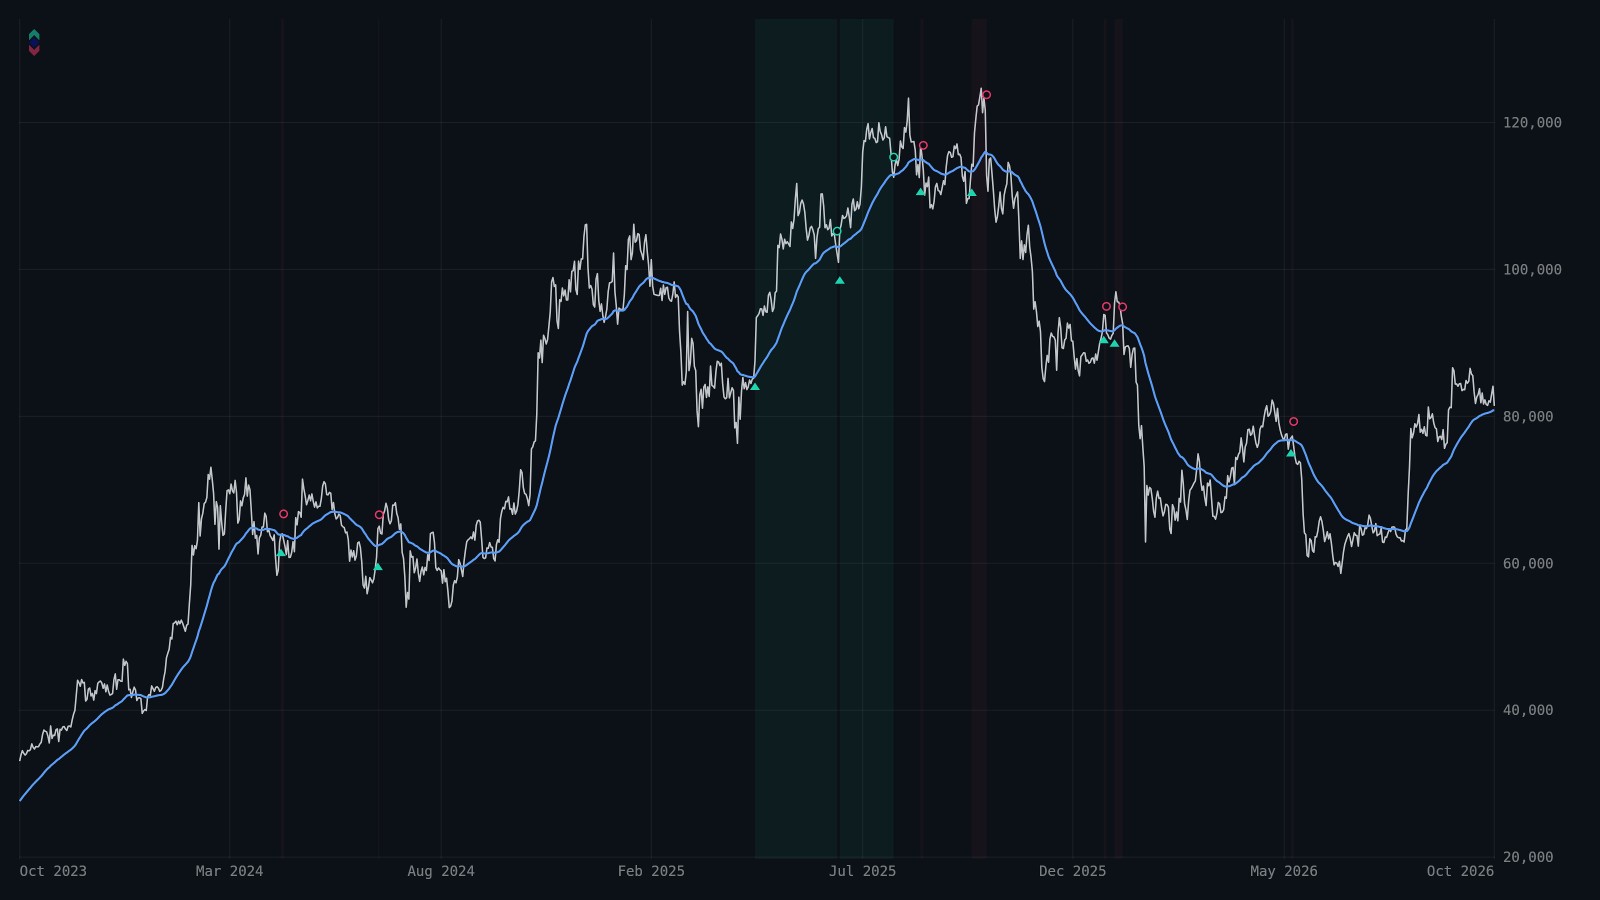Click the stacked chevrons icon above the chart
The height and width of the screenshot is (900, 1600).
pyautogui.click(x=34, y=42)
